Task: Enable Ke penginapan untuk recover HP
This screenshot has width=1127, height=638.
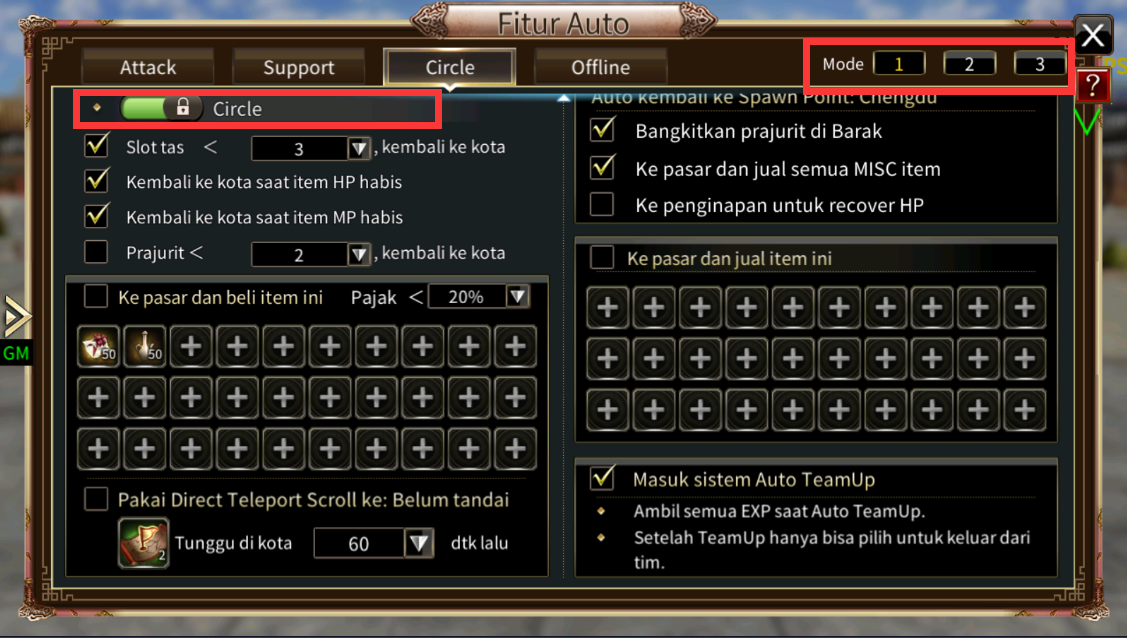Action: 602,205
